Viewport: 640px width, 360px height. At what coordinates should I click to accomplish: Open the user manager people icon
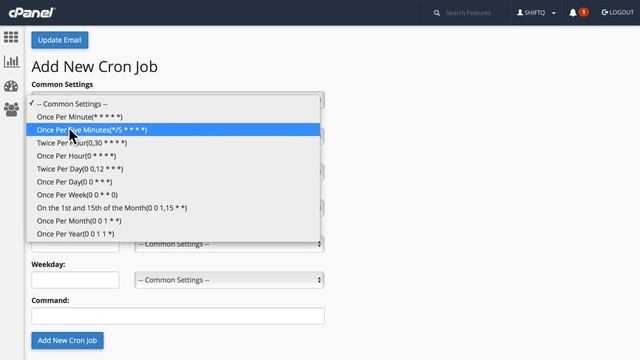tap(11, 109)
